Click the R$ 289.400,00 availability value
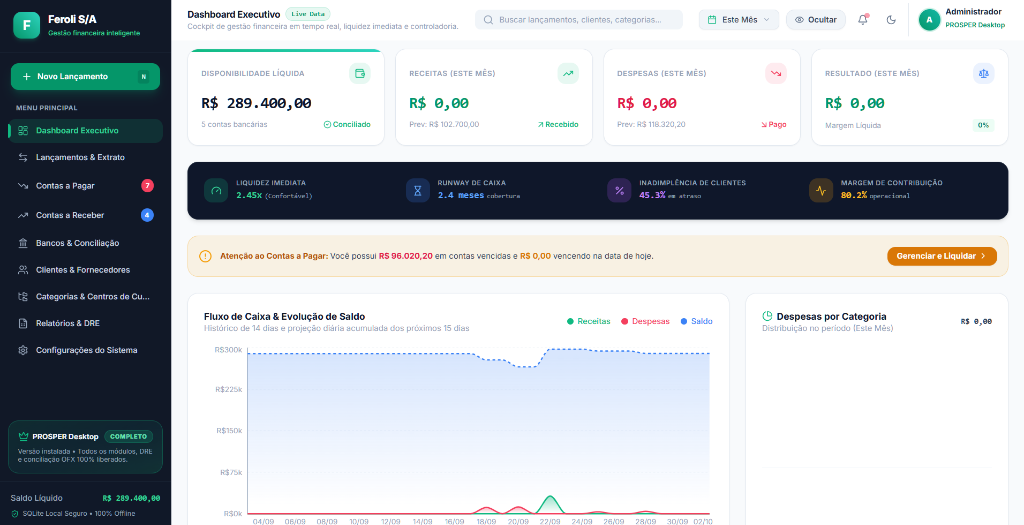Screen dimensions: 1024x525 tap(256, 103)
